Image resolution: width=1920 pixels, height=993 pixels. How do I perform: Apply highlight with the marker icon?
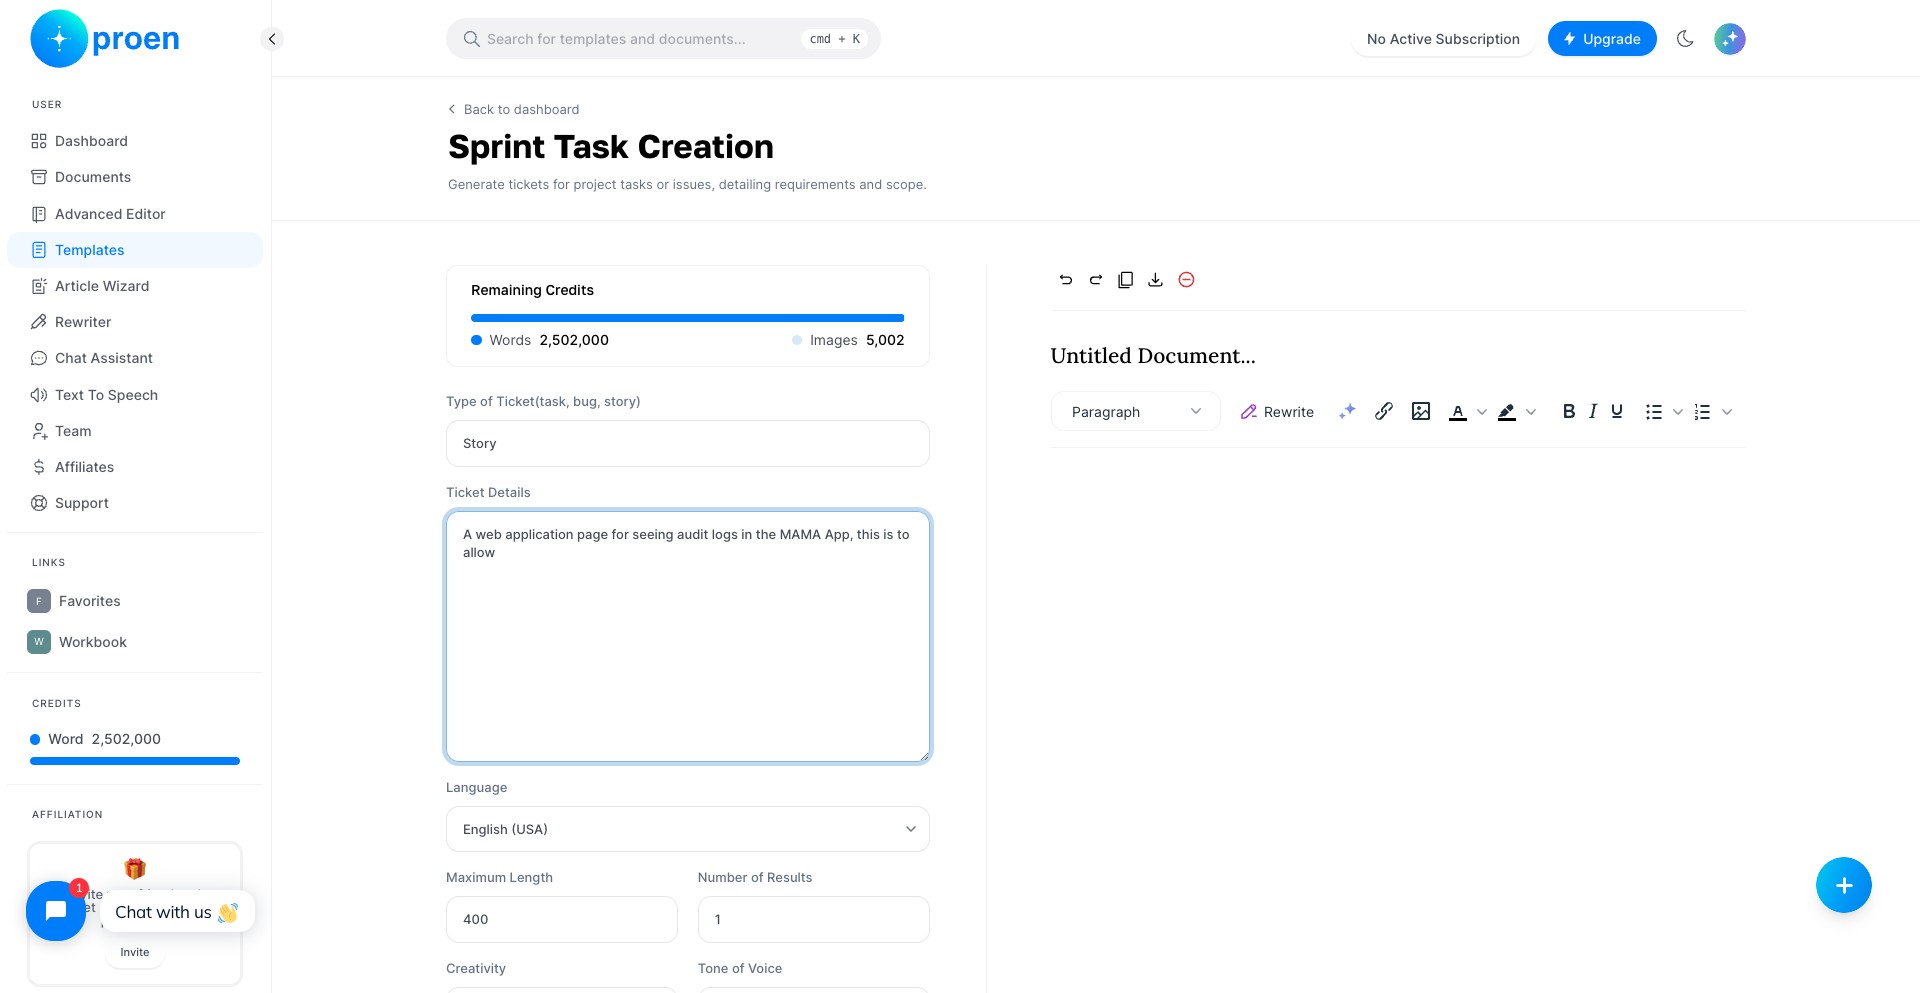1507,412
